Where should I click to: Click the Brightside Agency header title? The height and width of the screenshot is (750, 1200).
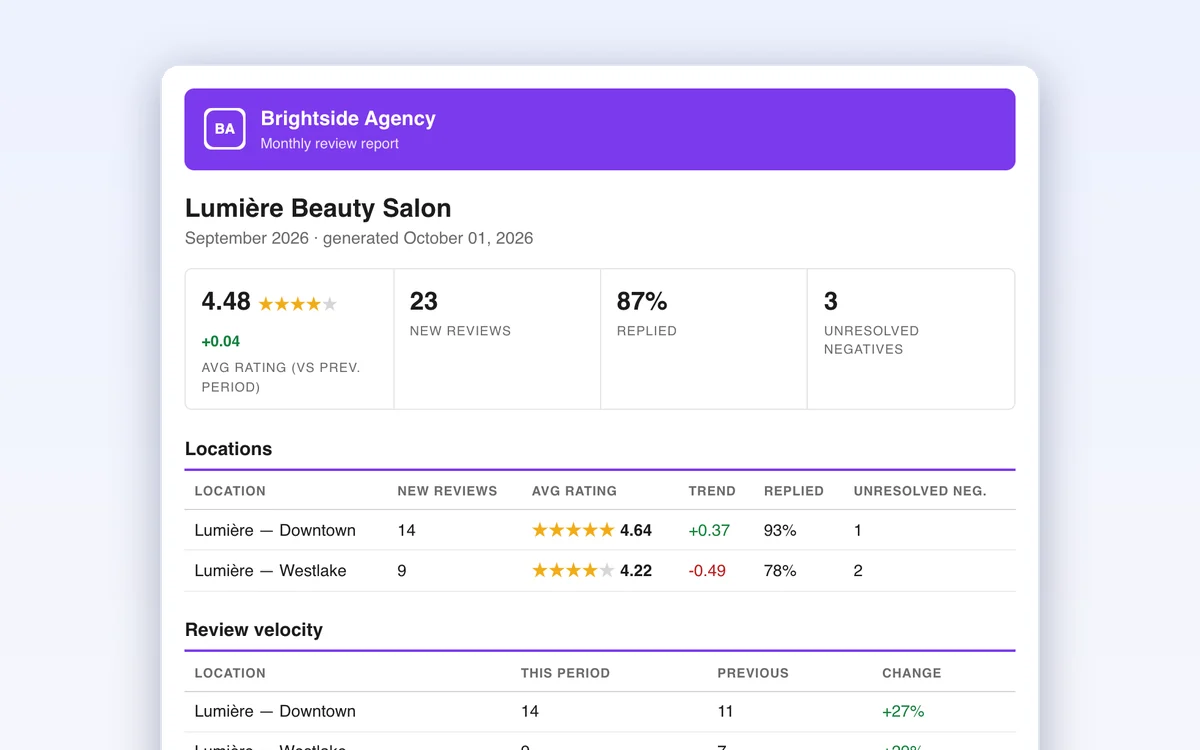348,118
